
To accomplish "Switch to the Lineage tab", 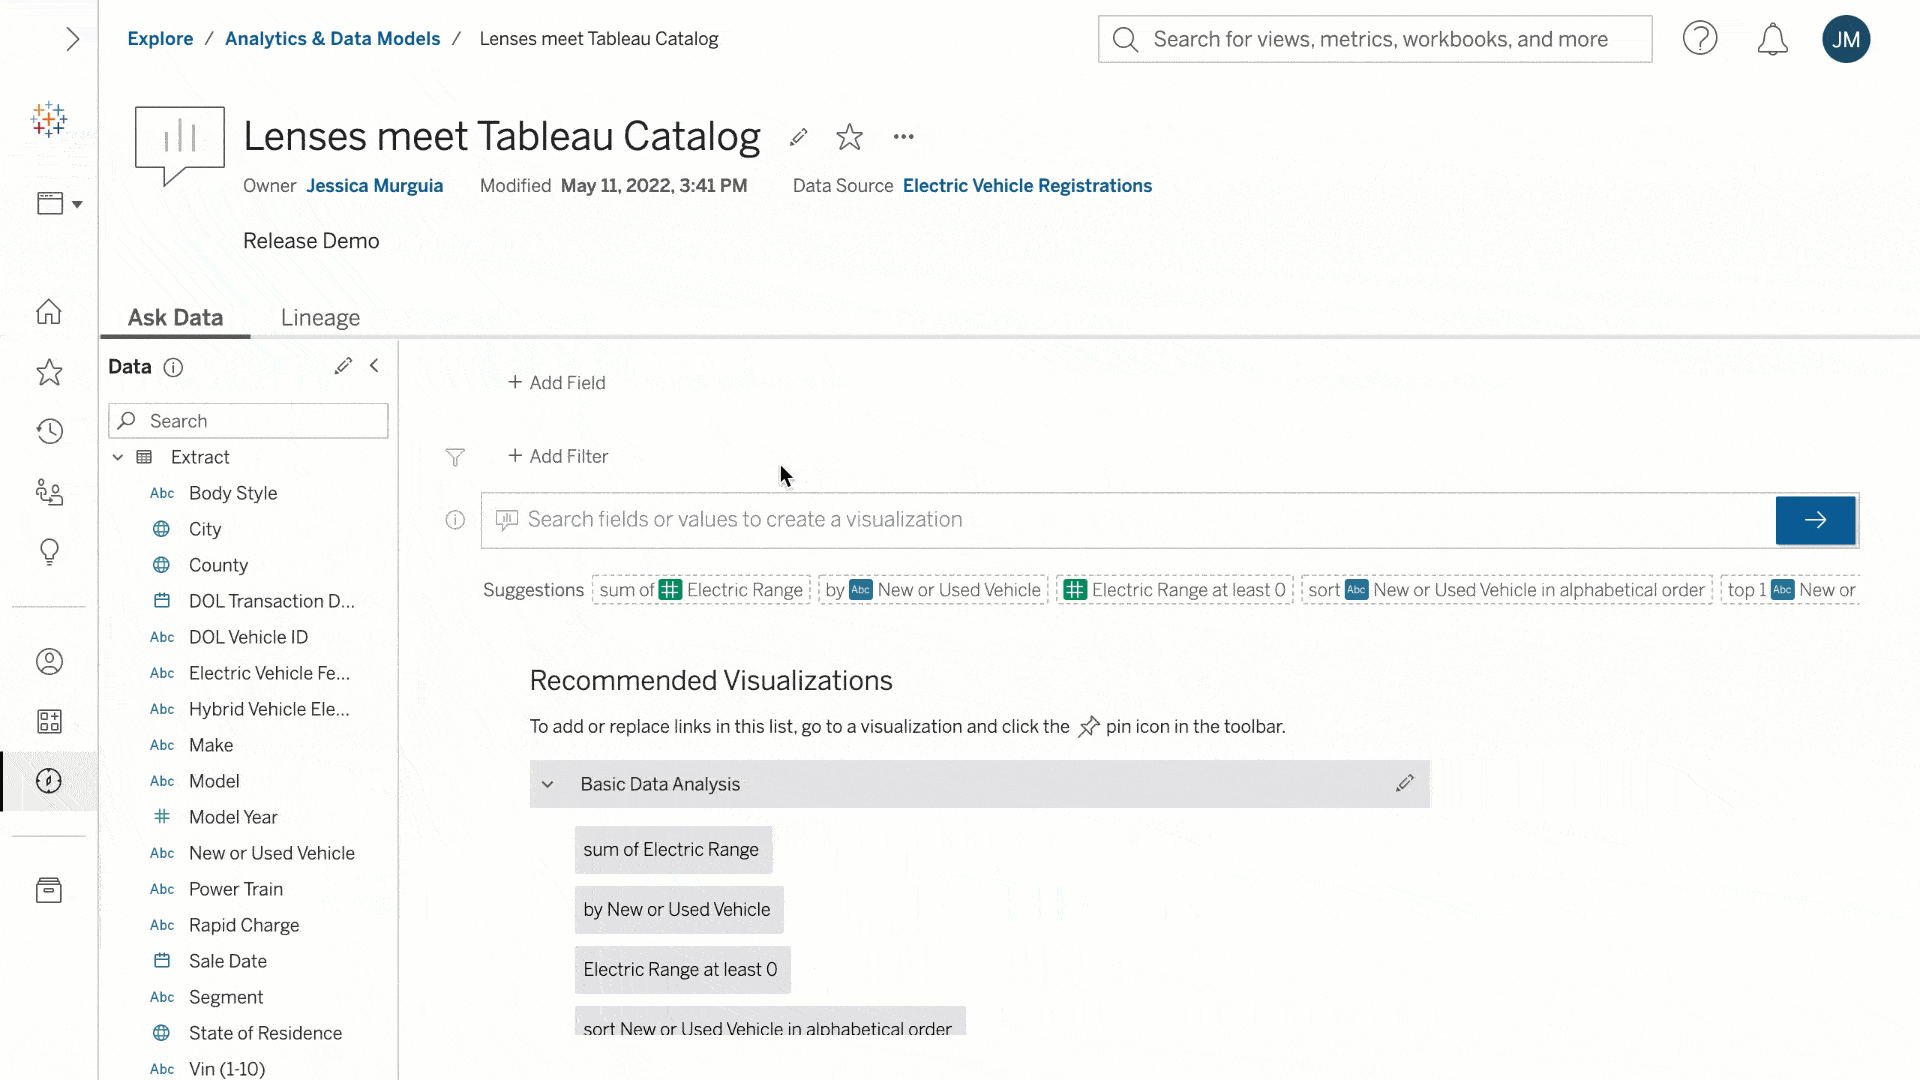I will tap(320, 318).
